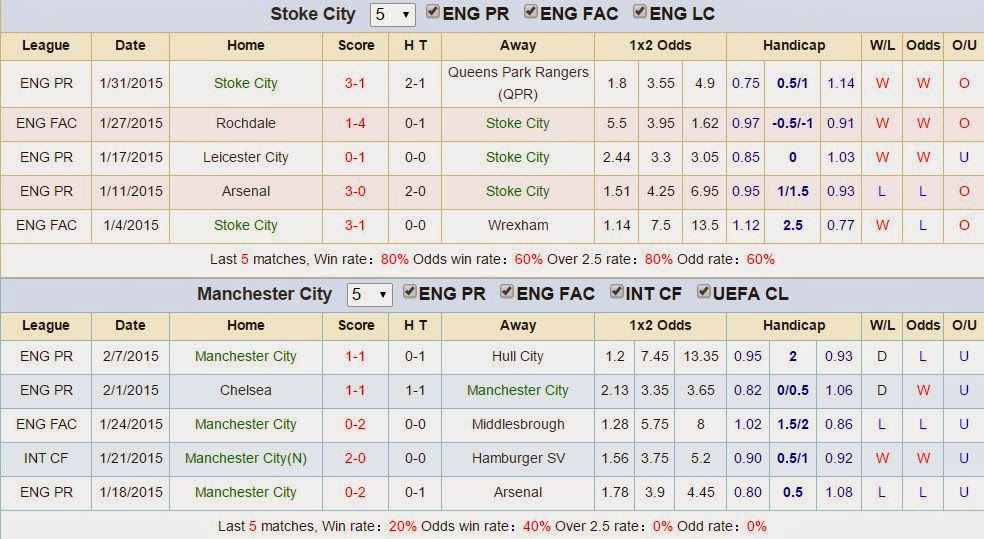Open Stoke City match count dropdown

point(393,14)
